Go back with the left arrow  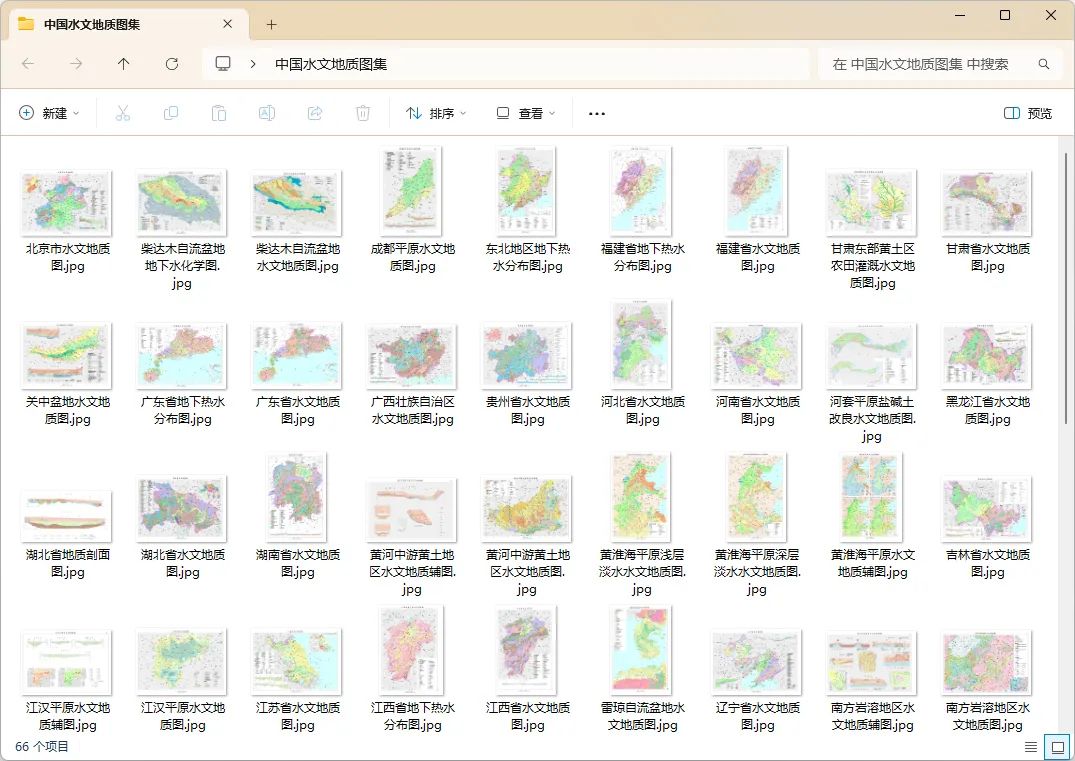tap(28, 64)
